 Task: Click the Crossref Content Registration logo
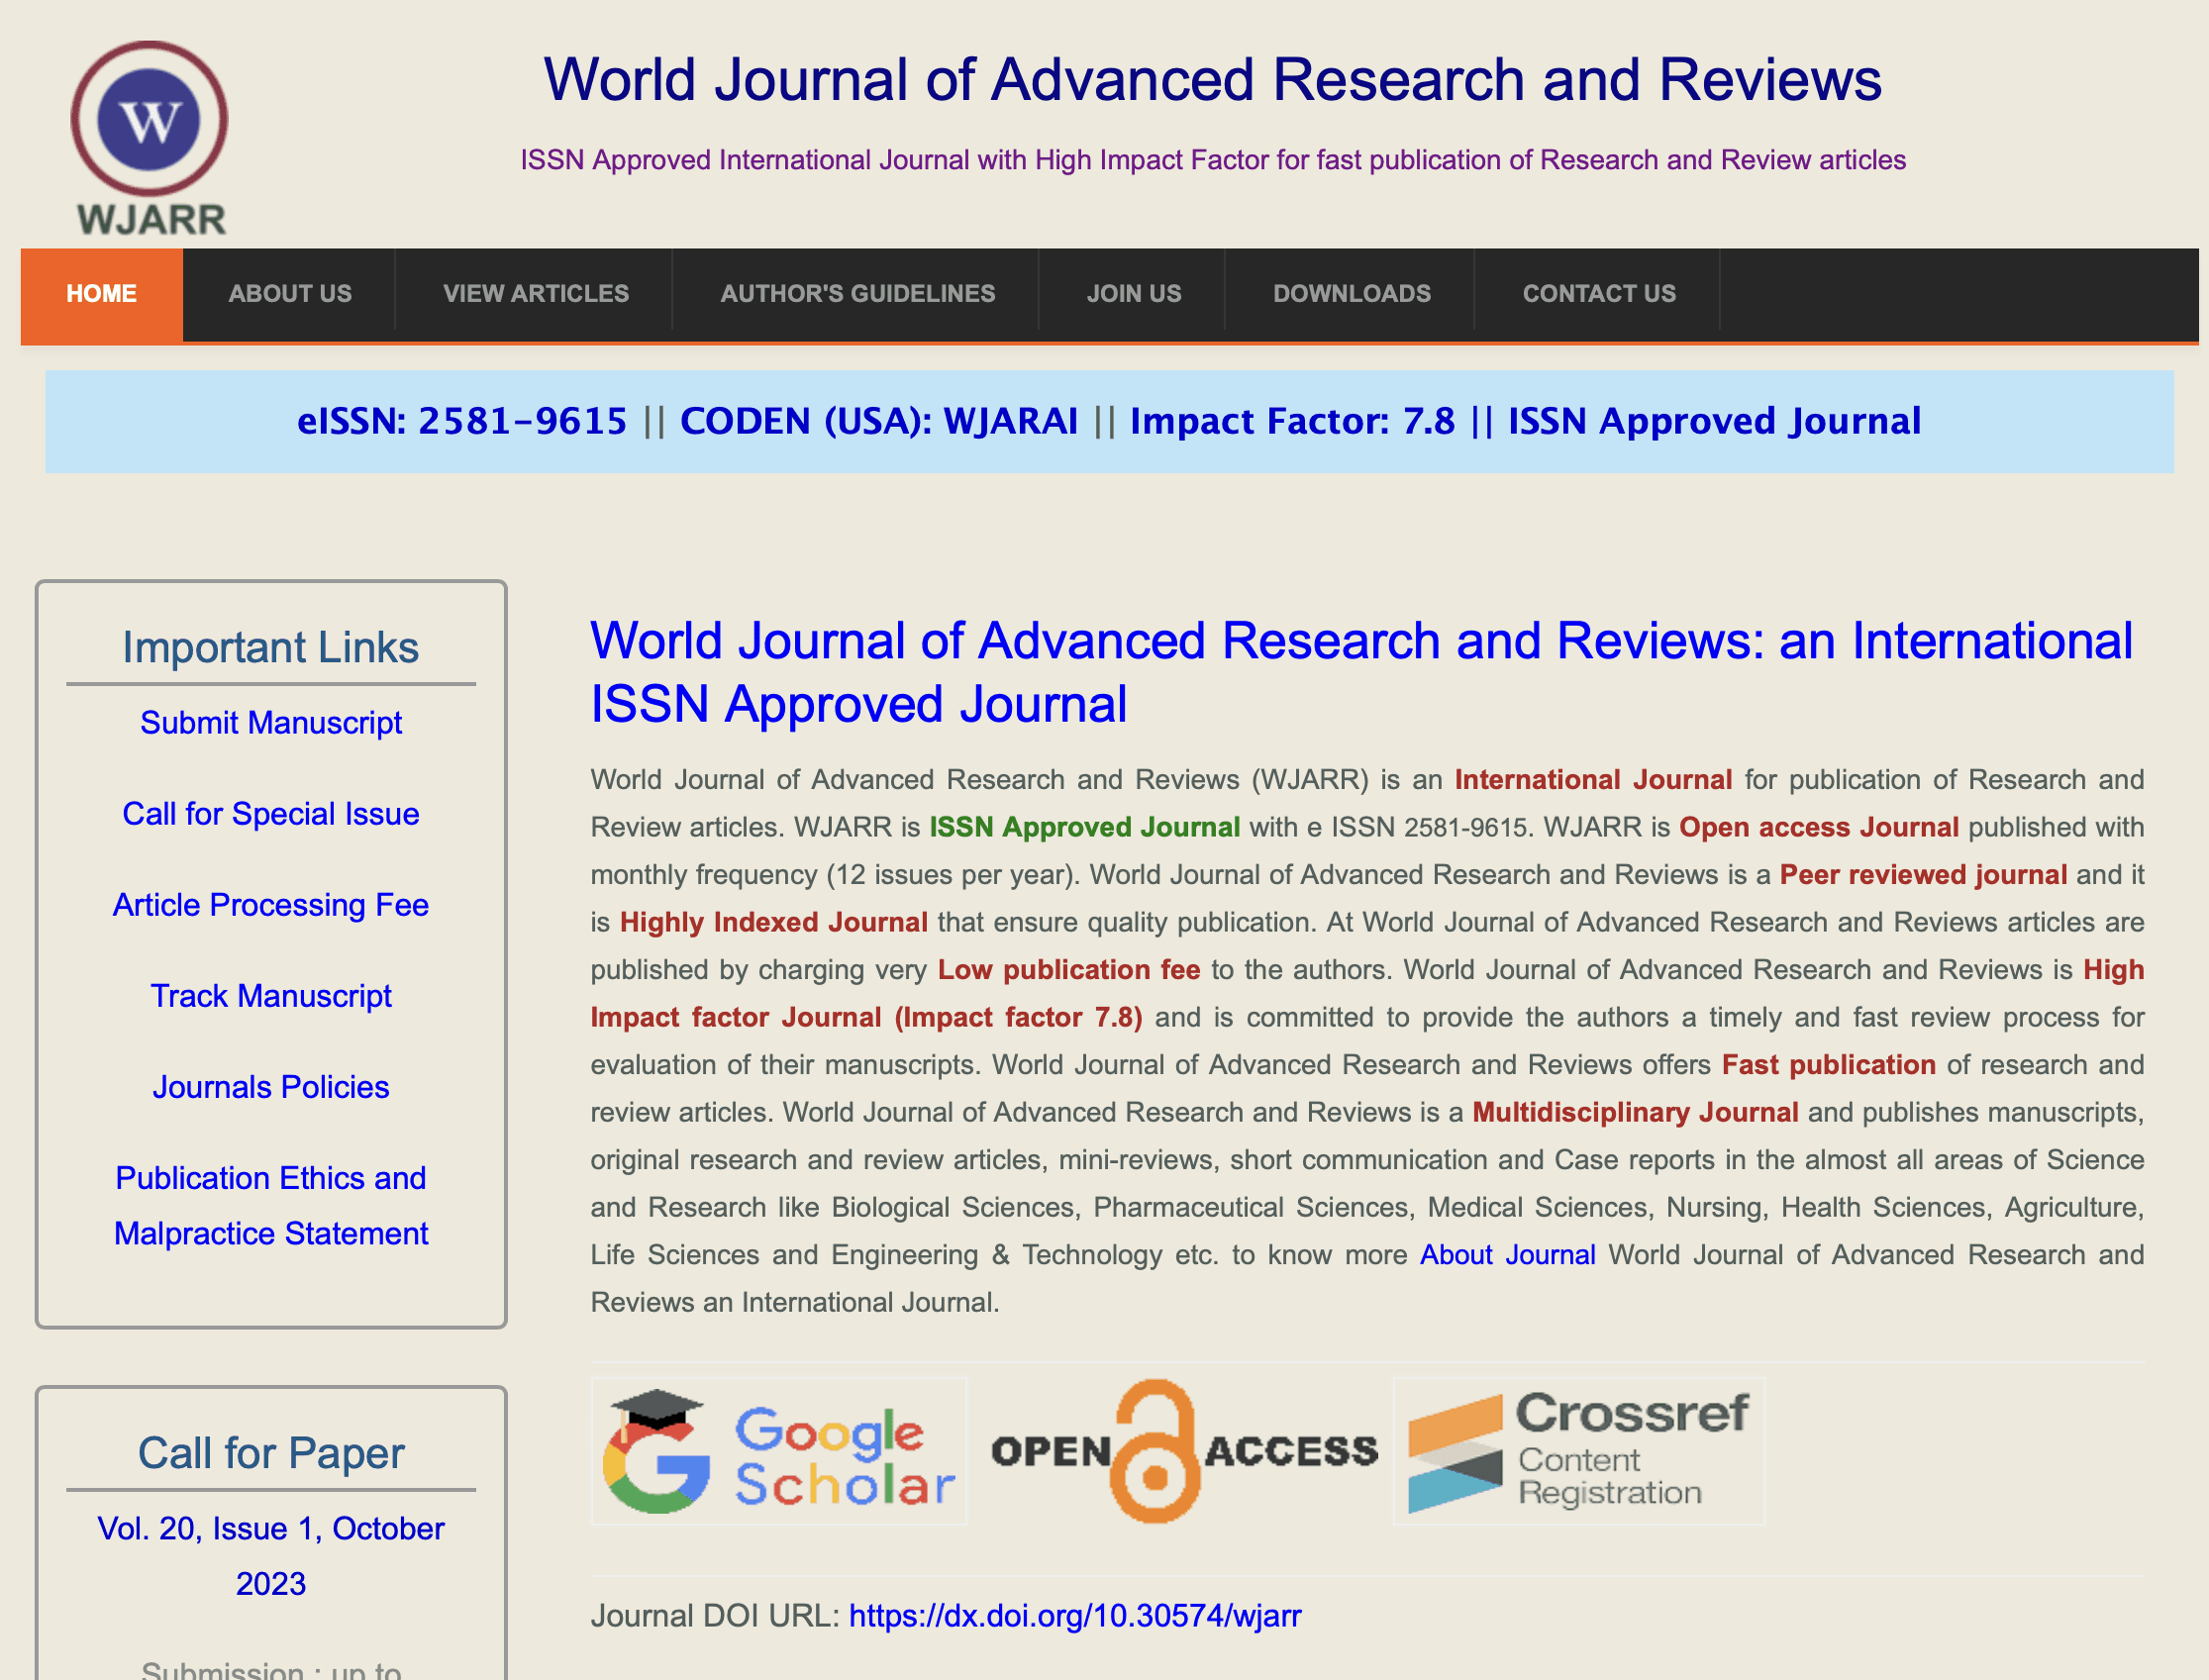click(x=1578, y=1451)
